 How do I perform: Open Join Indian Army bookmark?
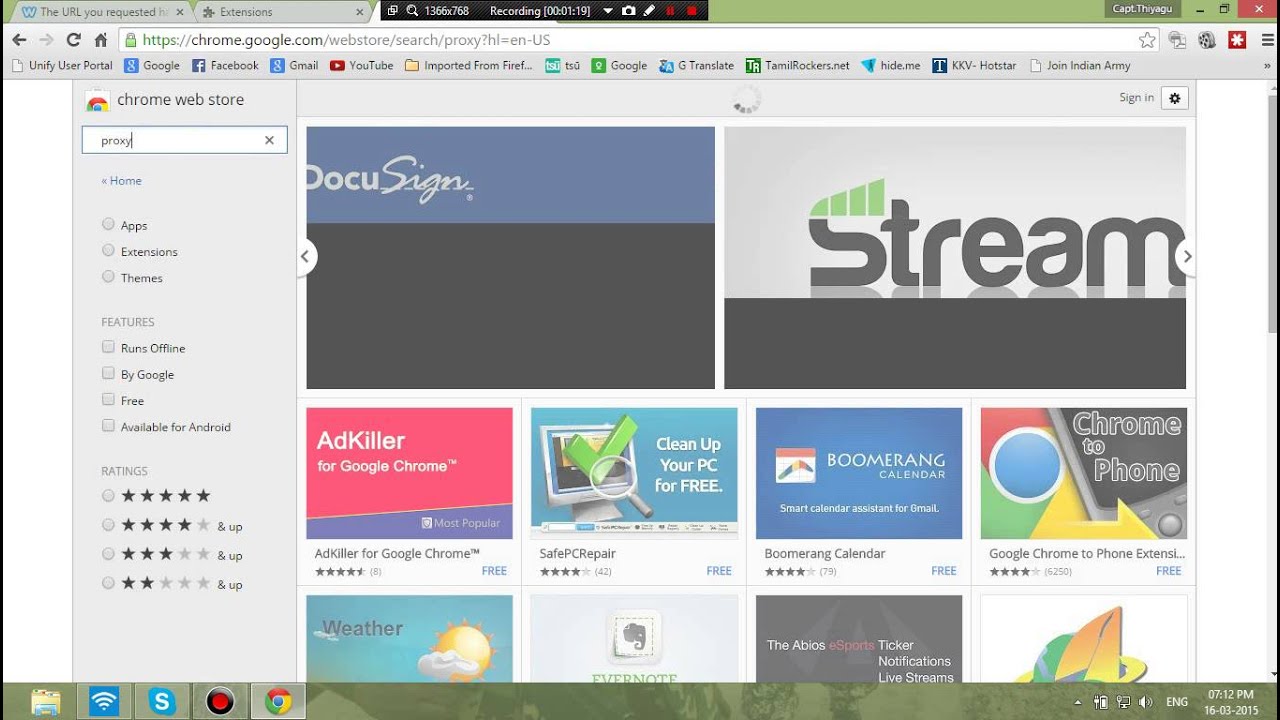(x=1079, y=65)
